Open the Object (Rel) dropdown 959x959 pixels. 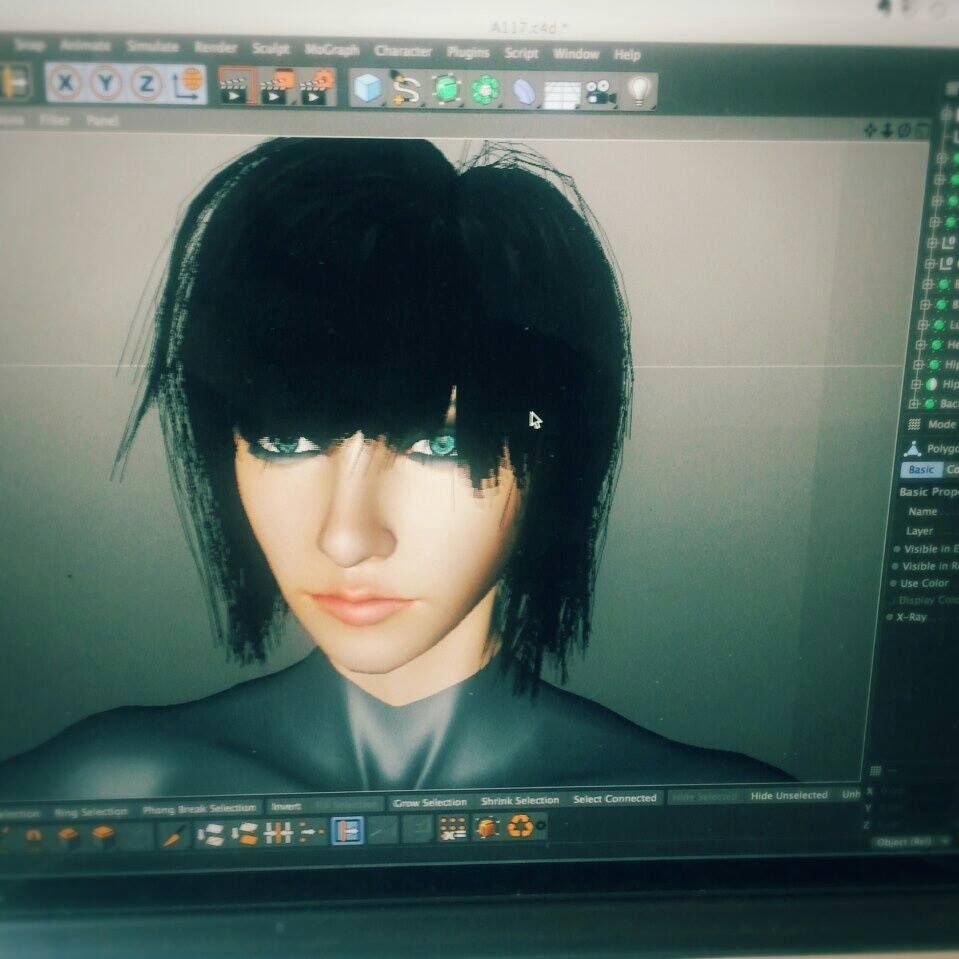(911, 842)
